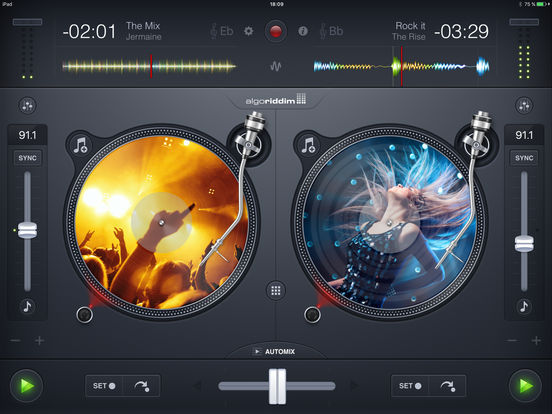Toggle the center waveform view icon
This screenshot has height=414, width=552.
[x=276, y=66]
